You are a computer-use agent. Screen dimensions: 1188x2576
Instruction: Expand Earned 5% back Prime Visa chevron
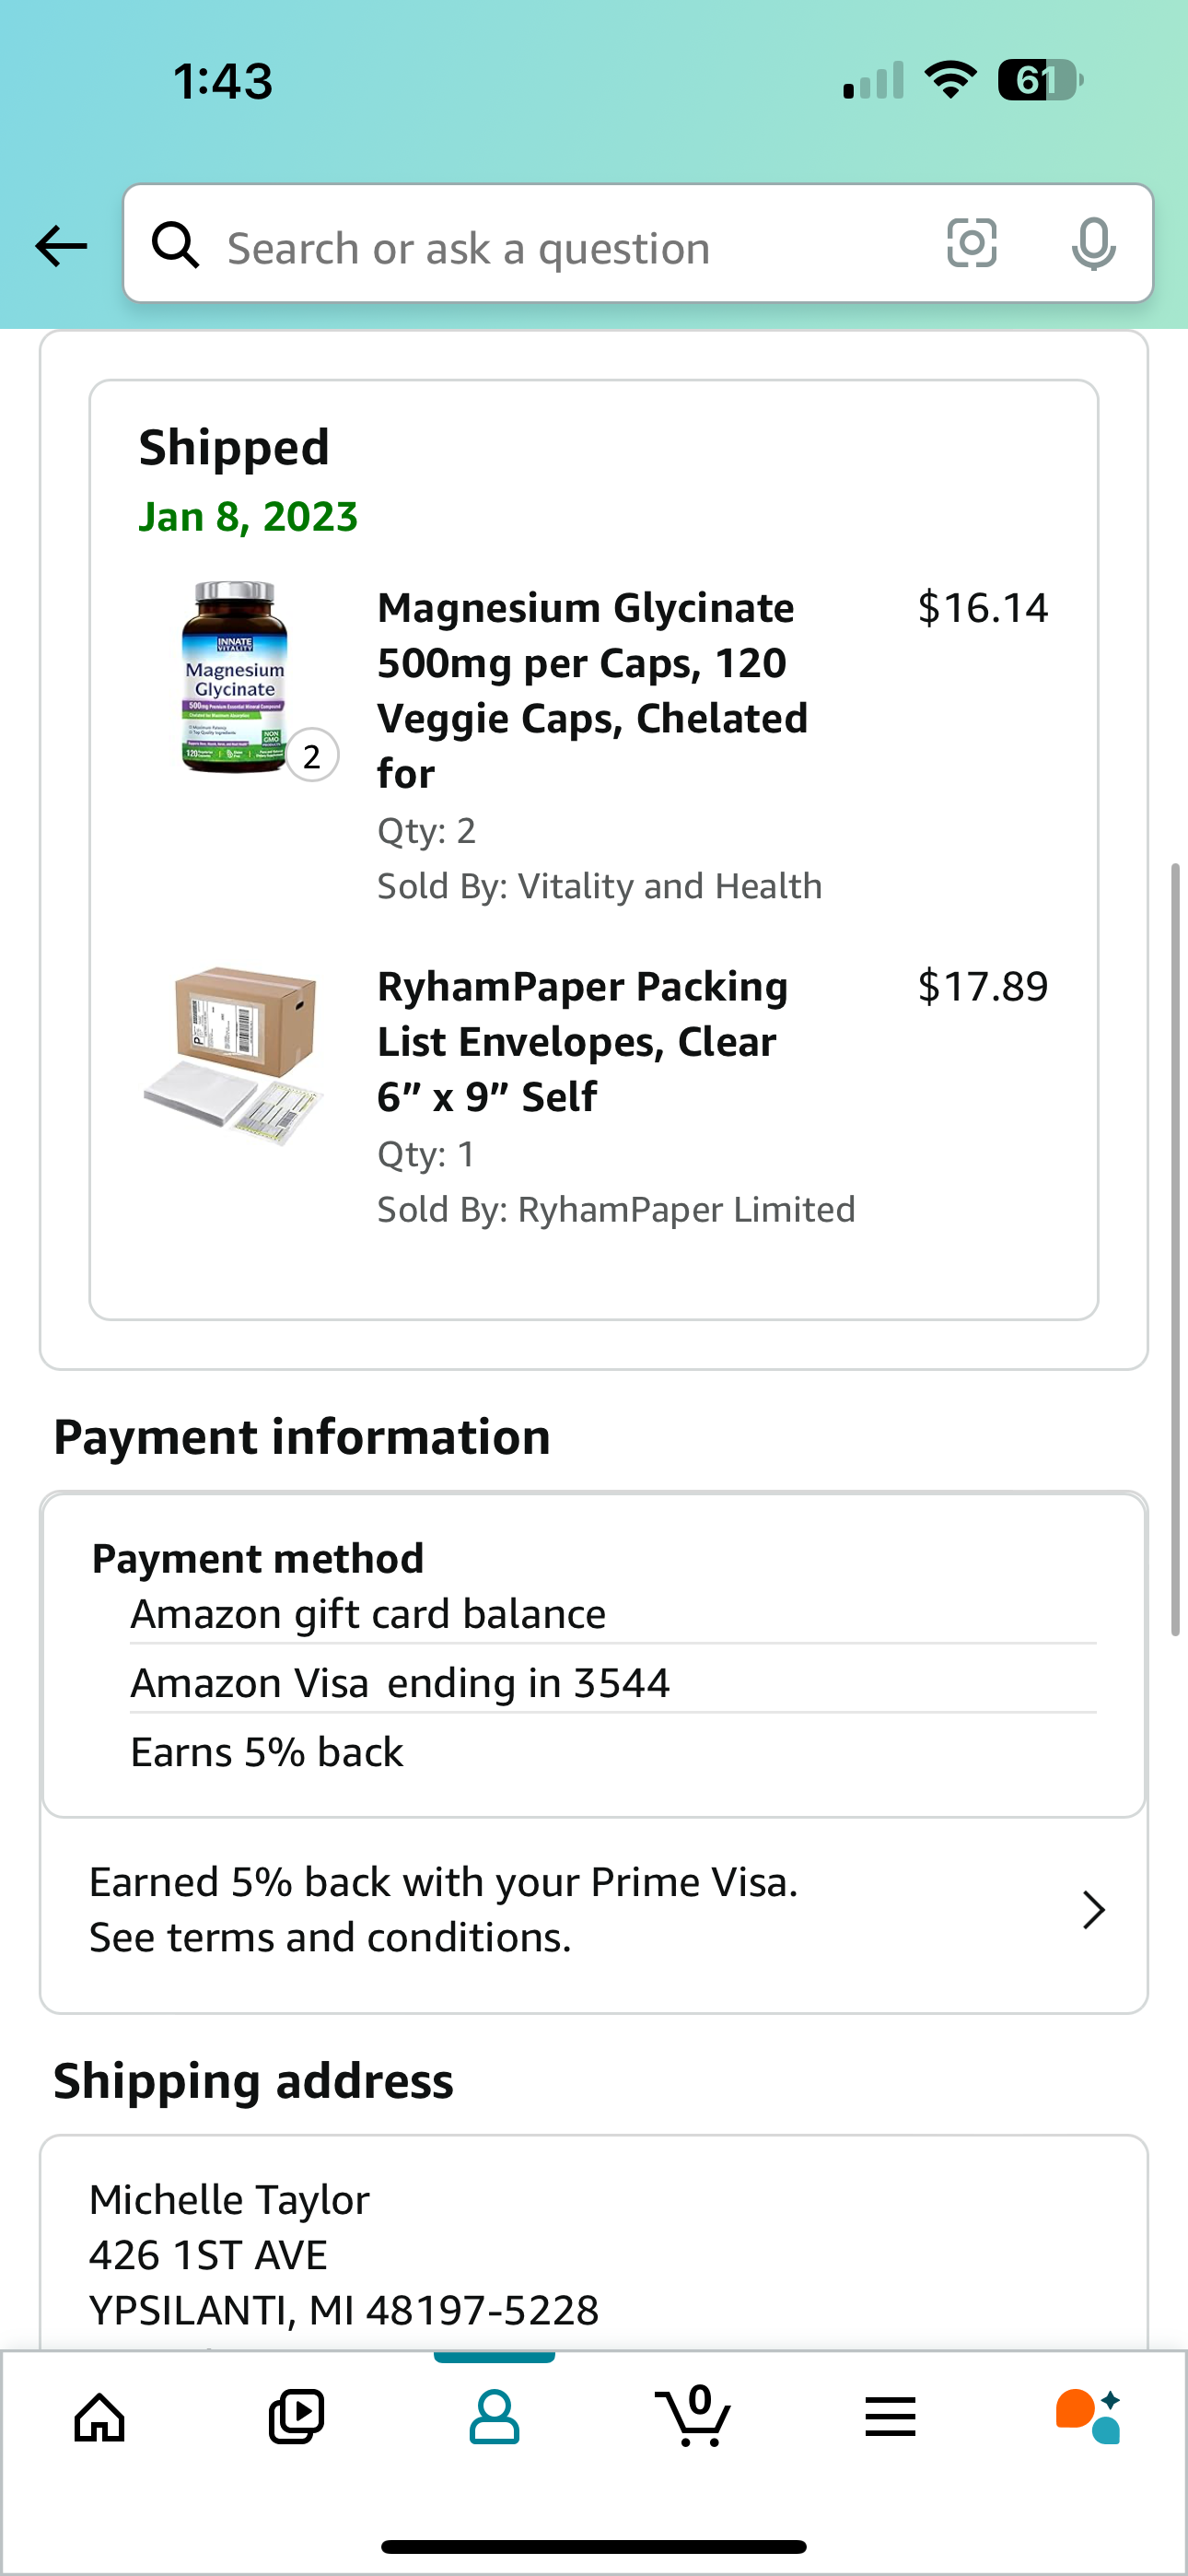1093,1910
